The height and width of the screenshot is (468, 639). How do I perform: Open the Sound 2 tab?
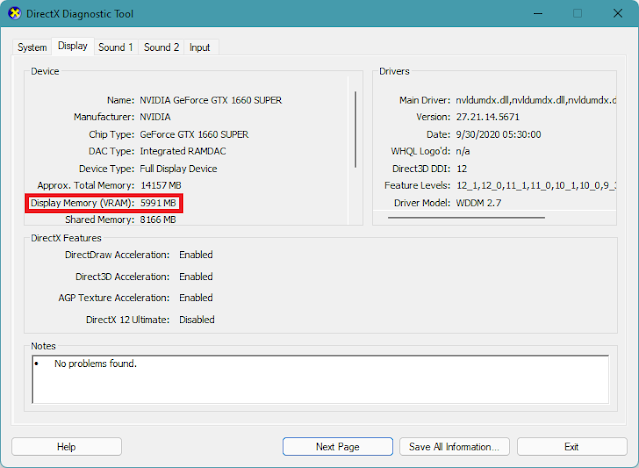(161, 47)
